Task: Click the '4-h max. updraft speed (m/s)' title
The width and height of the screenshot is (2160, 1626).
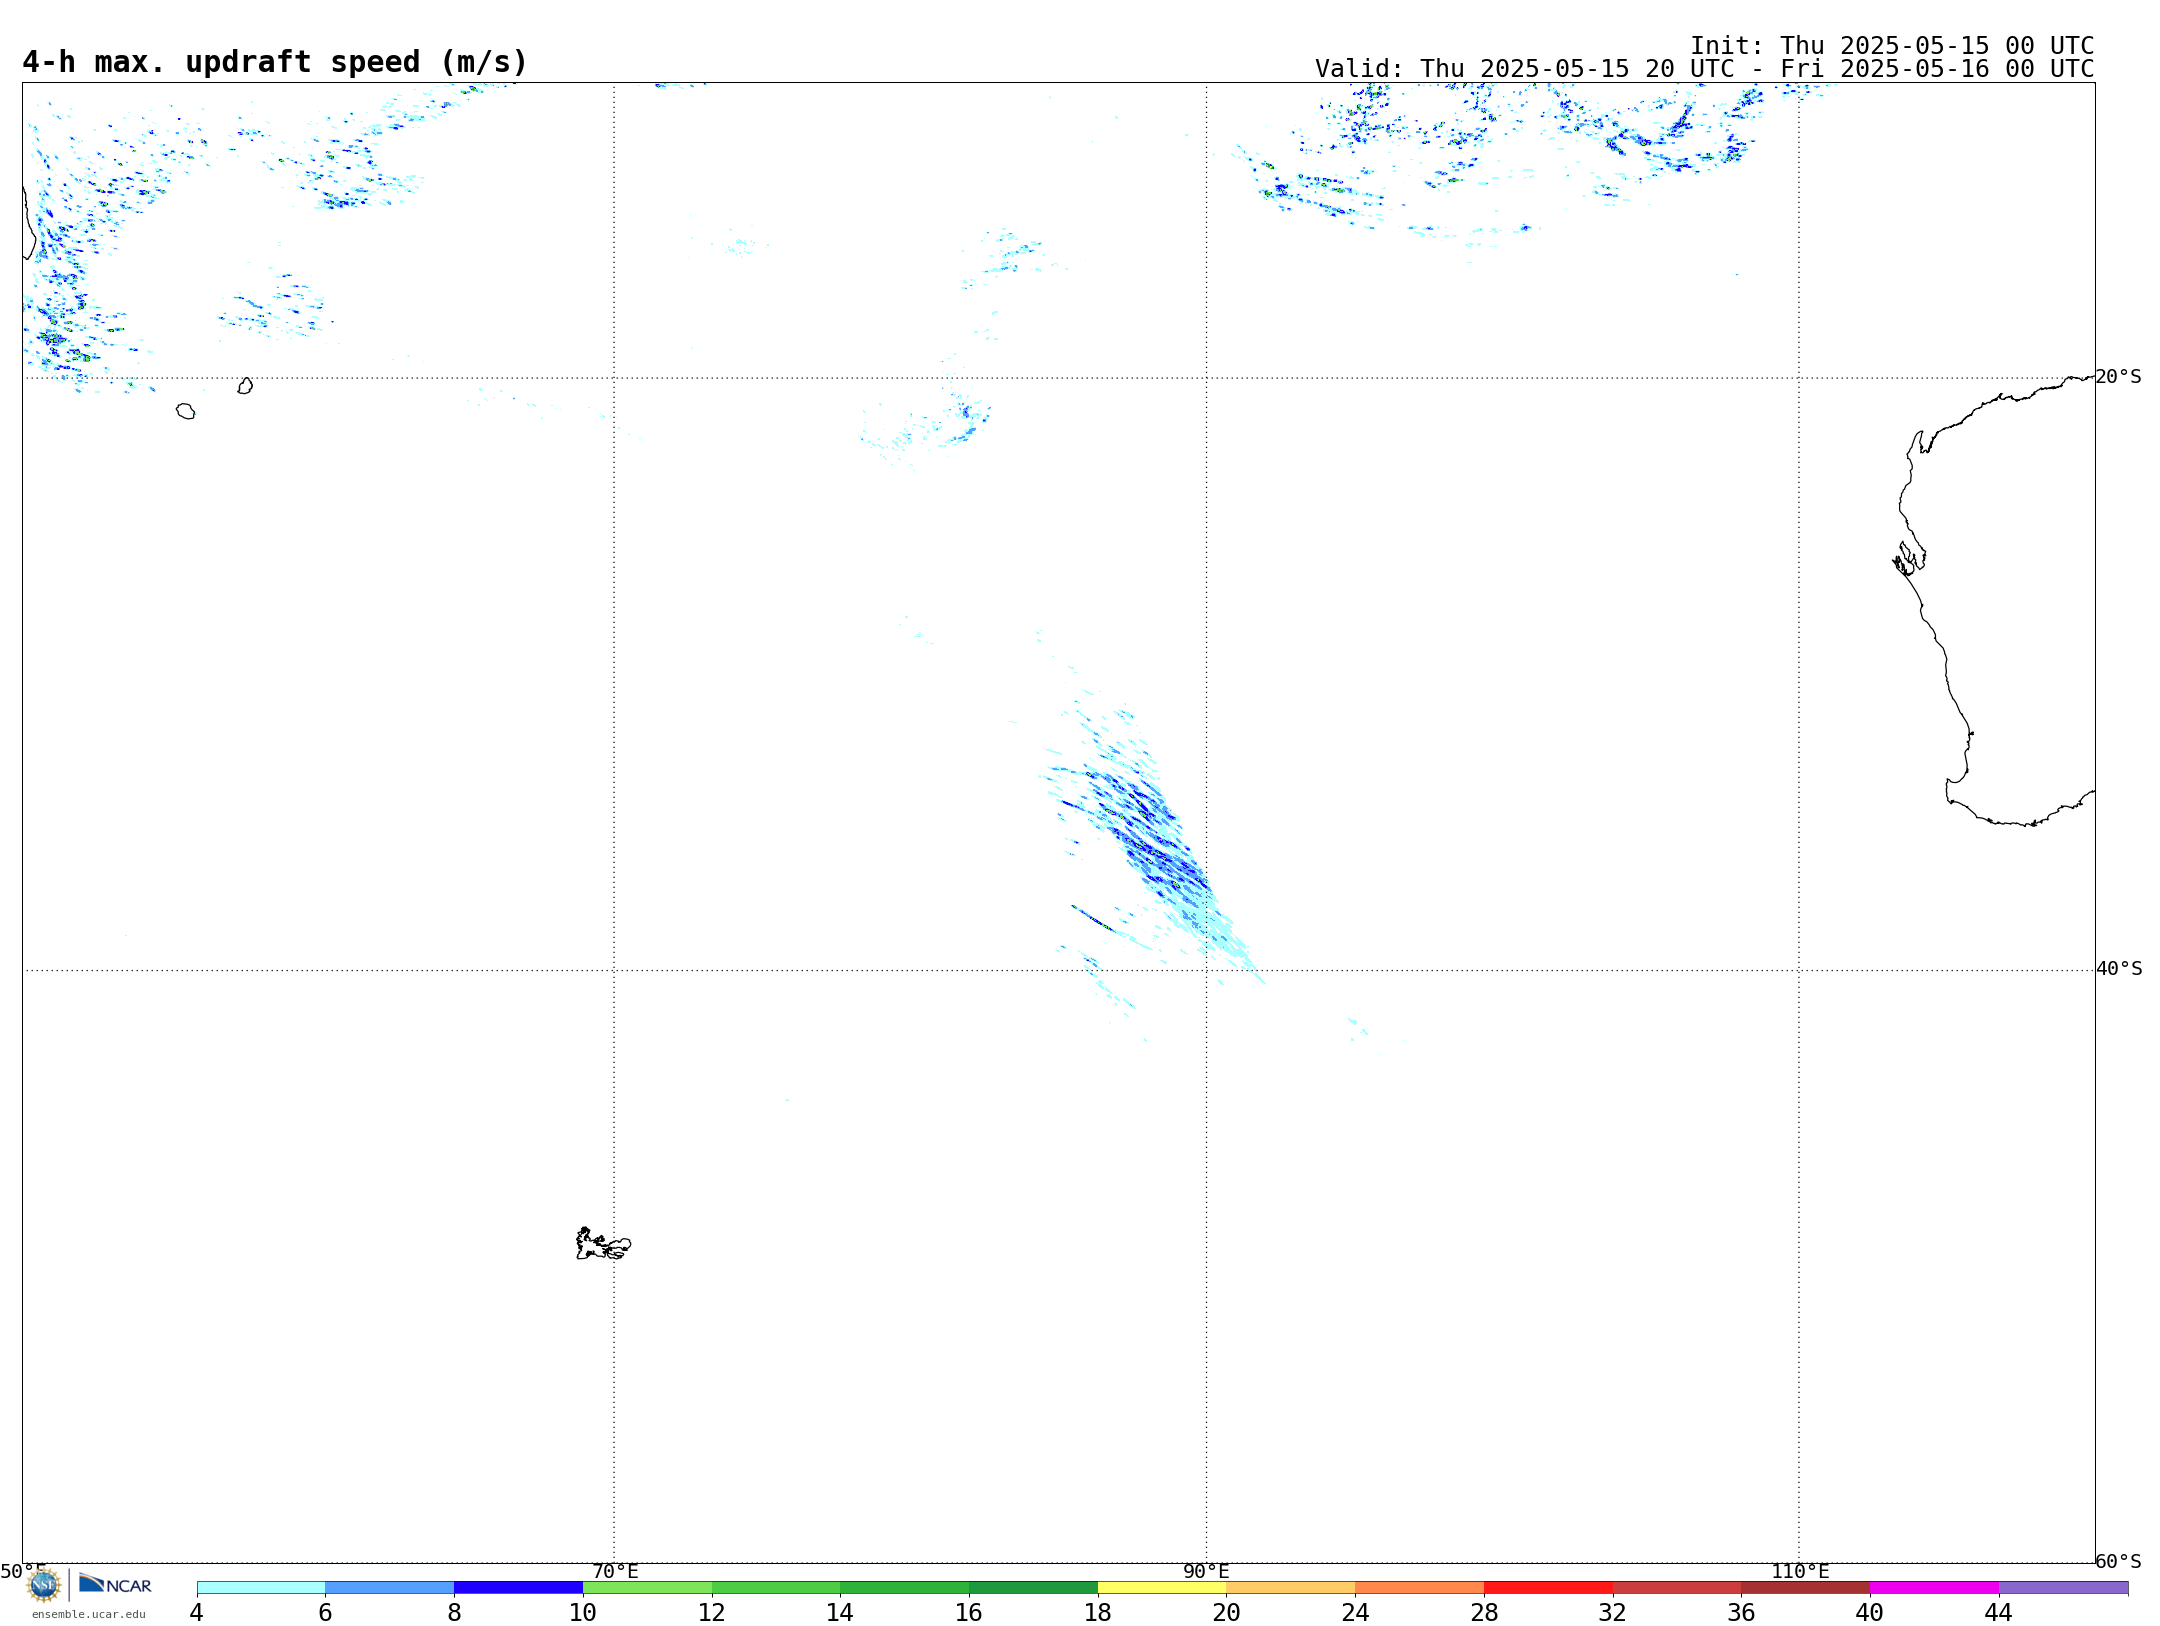Action: coord(275,62)
